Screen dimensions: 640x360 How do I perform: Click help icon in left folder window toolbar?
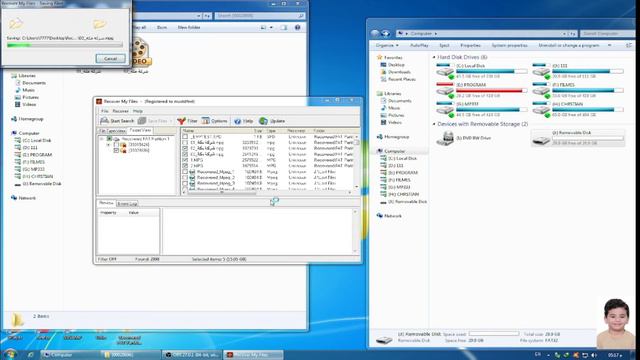tap(298, 27)
